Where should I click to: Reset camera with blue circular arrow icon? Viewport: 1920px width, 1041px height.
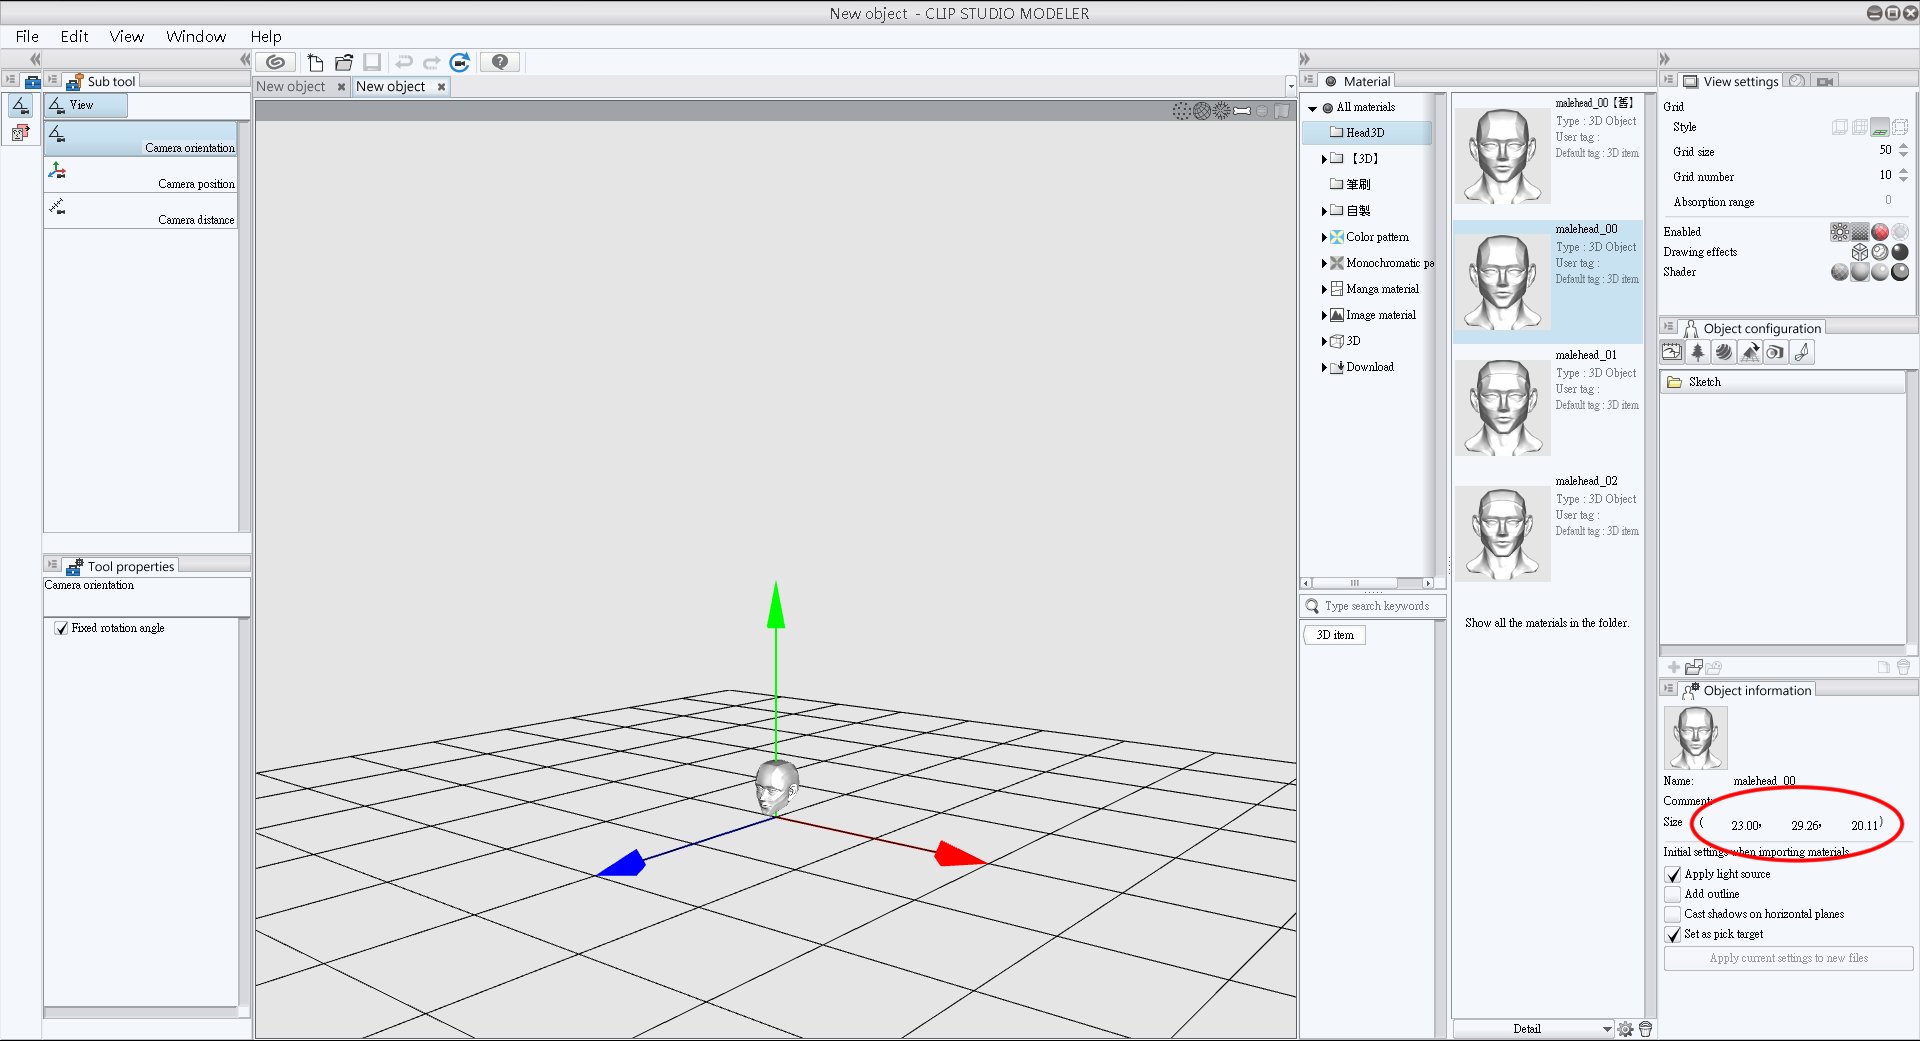(460, 62)
